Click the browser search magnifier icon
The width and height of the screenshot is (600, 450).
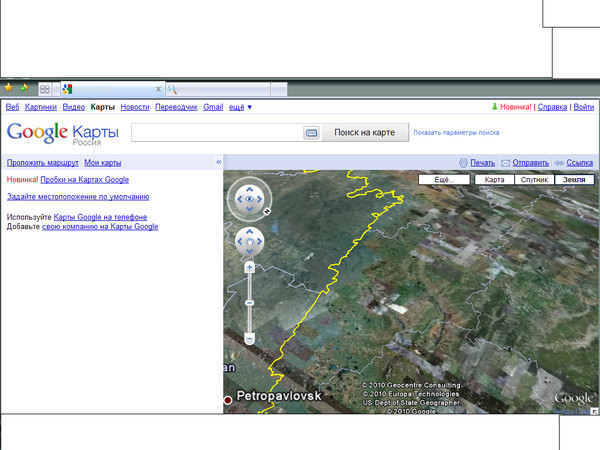tap(172, 90)
